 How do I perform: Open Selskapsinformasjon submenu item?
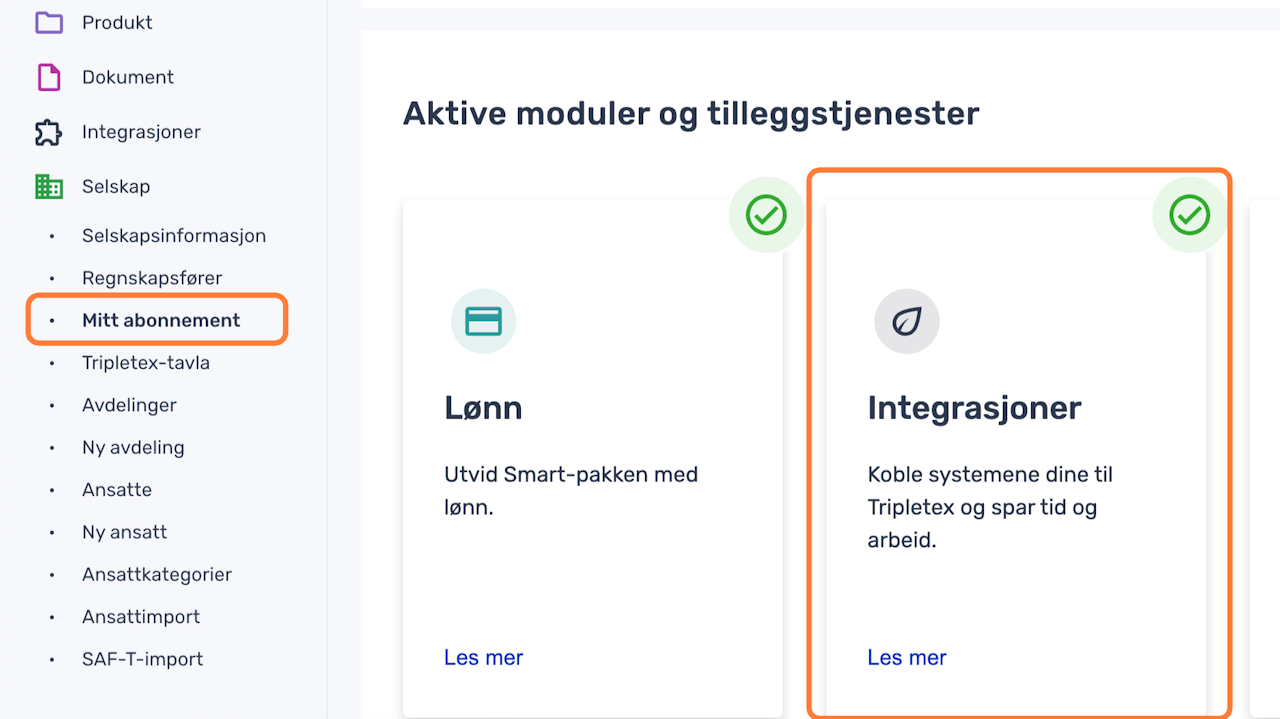click(174, 236)
